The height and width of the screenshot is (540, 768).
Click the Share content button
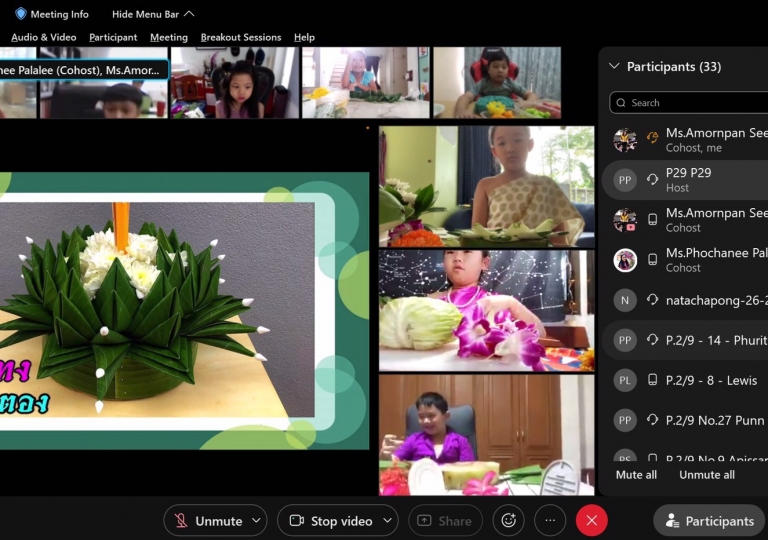pyautogui.click(x=445, y=520)
